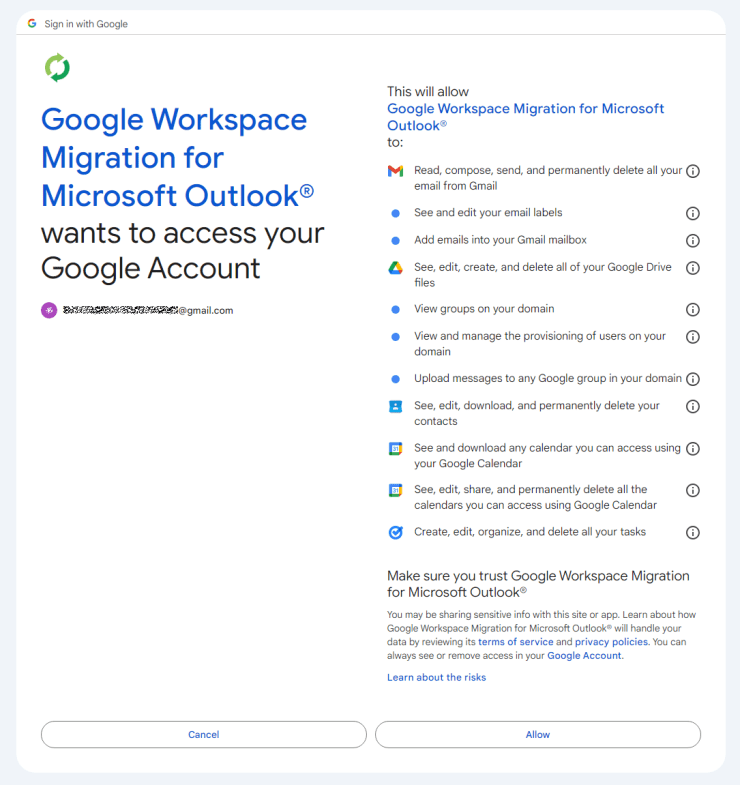The height and width of the screenshot is (785, 740).
Task: Click the Google Tasks checkmark icon
Action: (396, 532)
